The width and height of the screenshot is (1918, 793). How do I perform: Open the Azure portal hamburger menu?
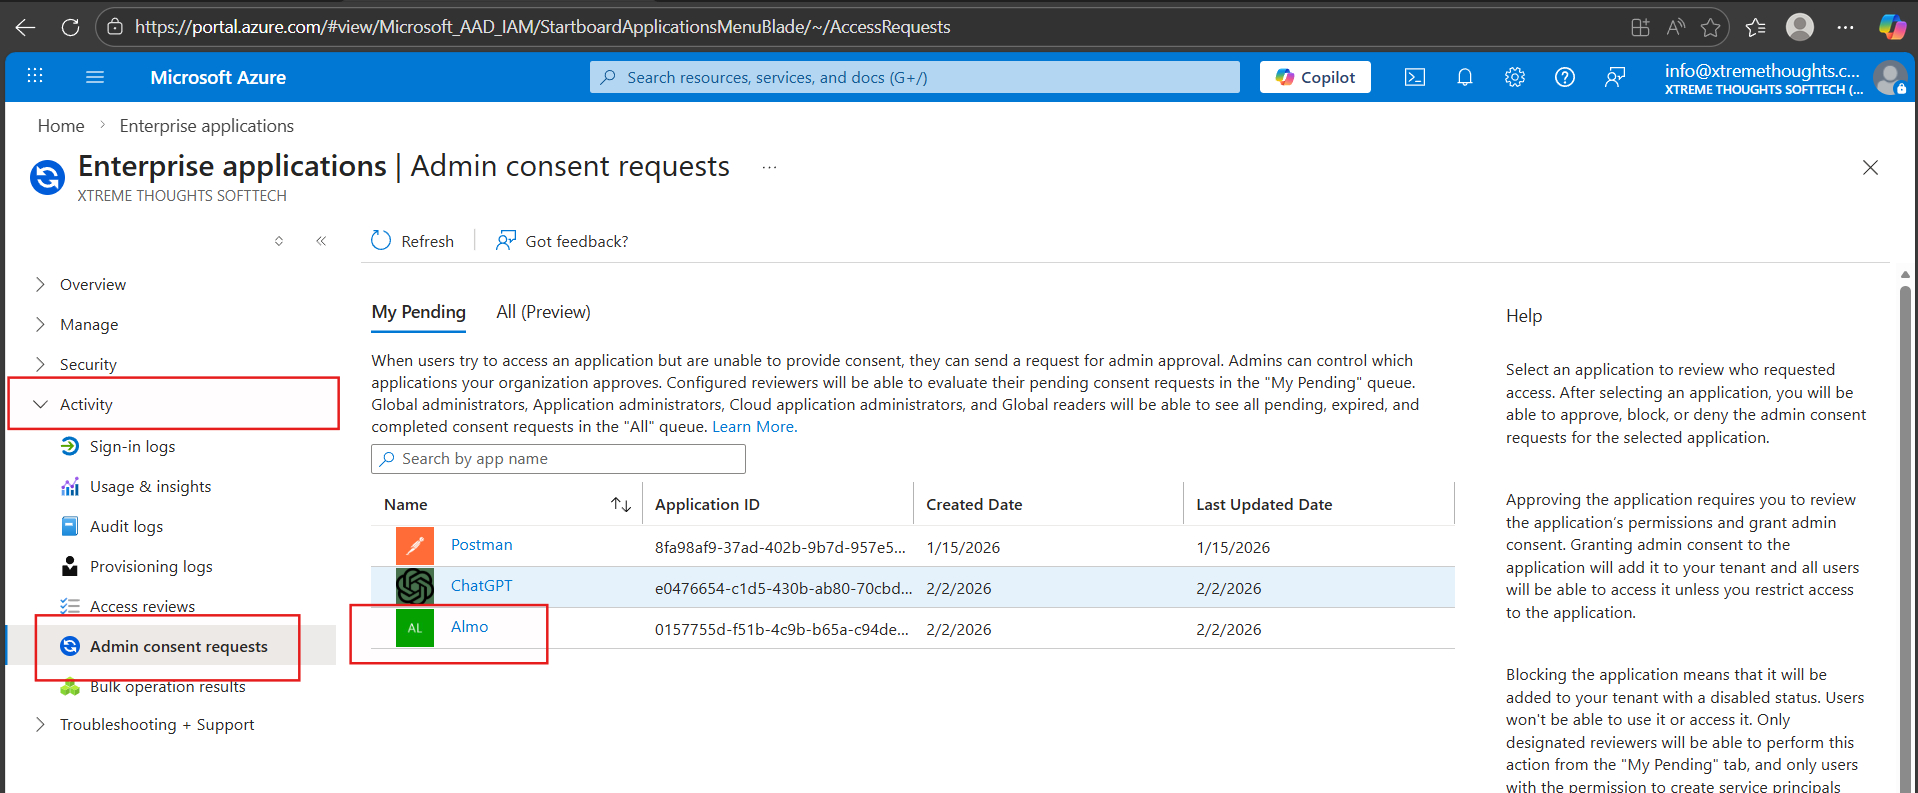[x=95, y=76]
